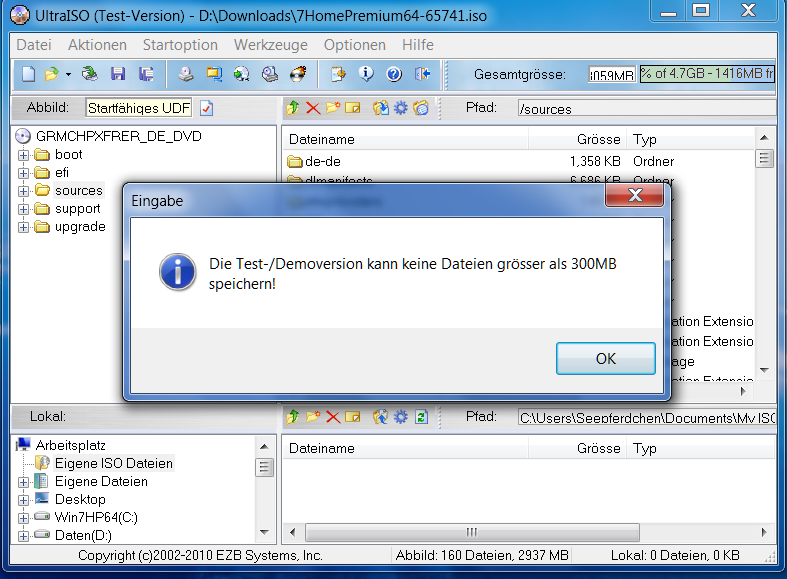Click the Up folder icon in local toolbar

click(x=293, y=416)
